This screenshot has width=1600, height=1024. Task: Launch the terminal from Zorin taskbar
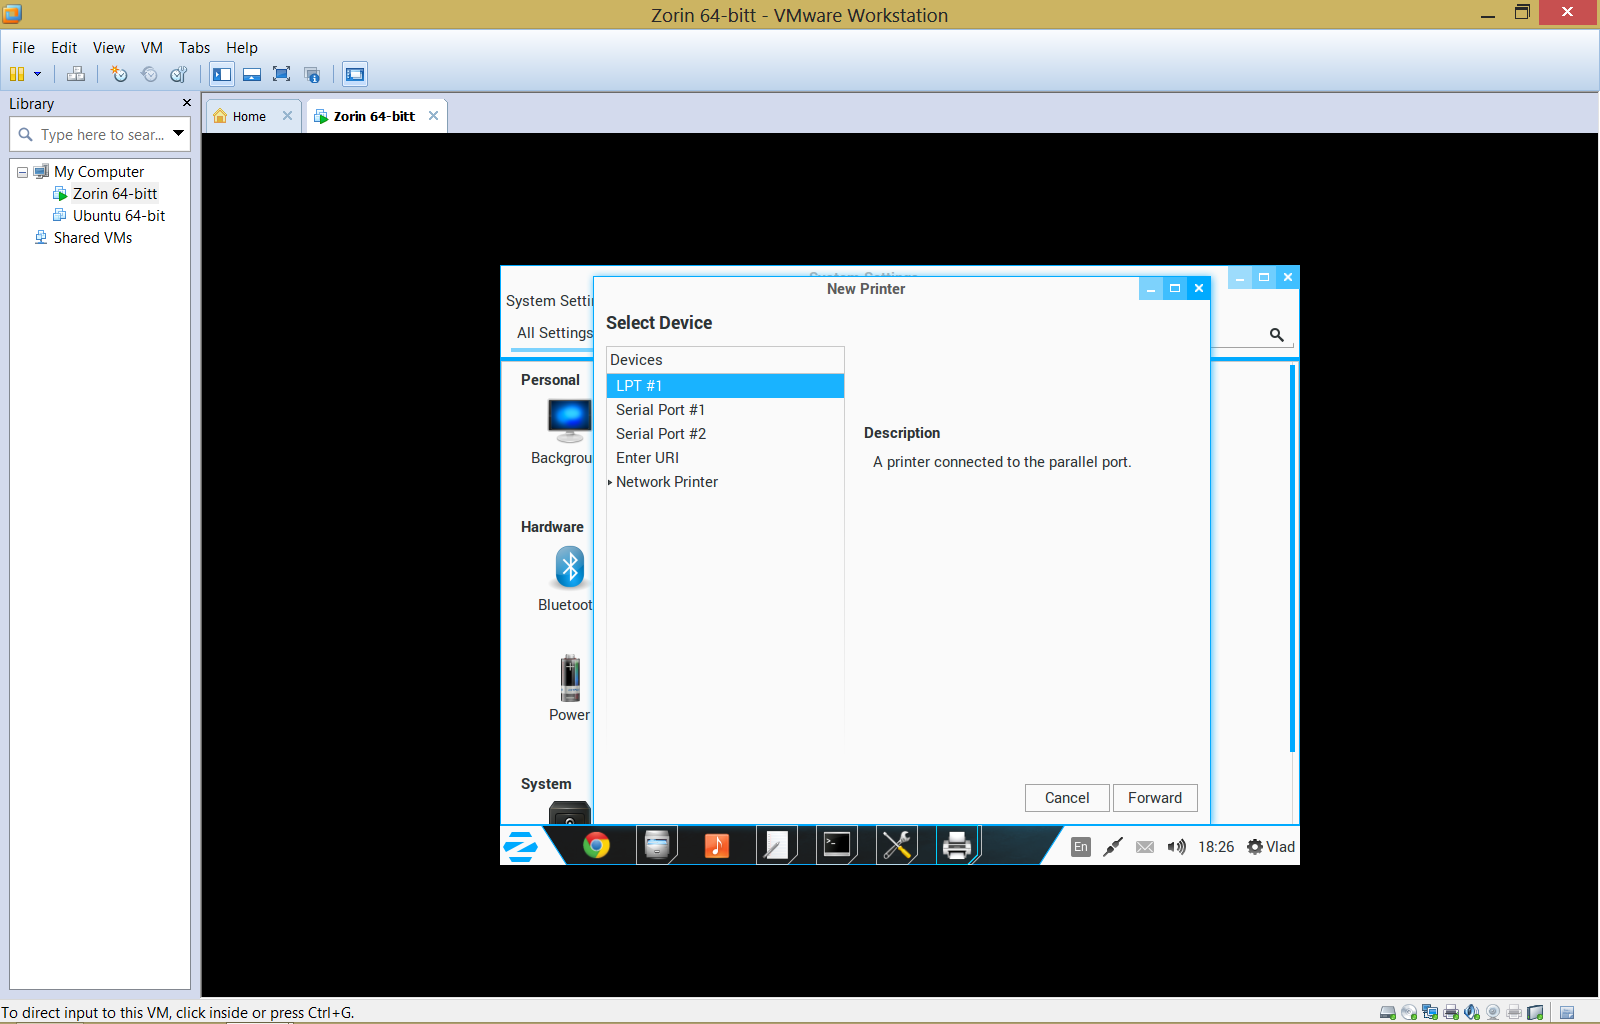(x=836, y=846)
